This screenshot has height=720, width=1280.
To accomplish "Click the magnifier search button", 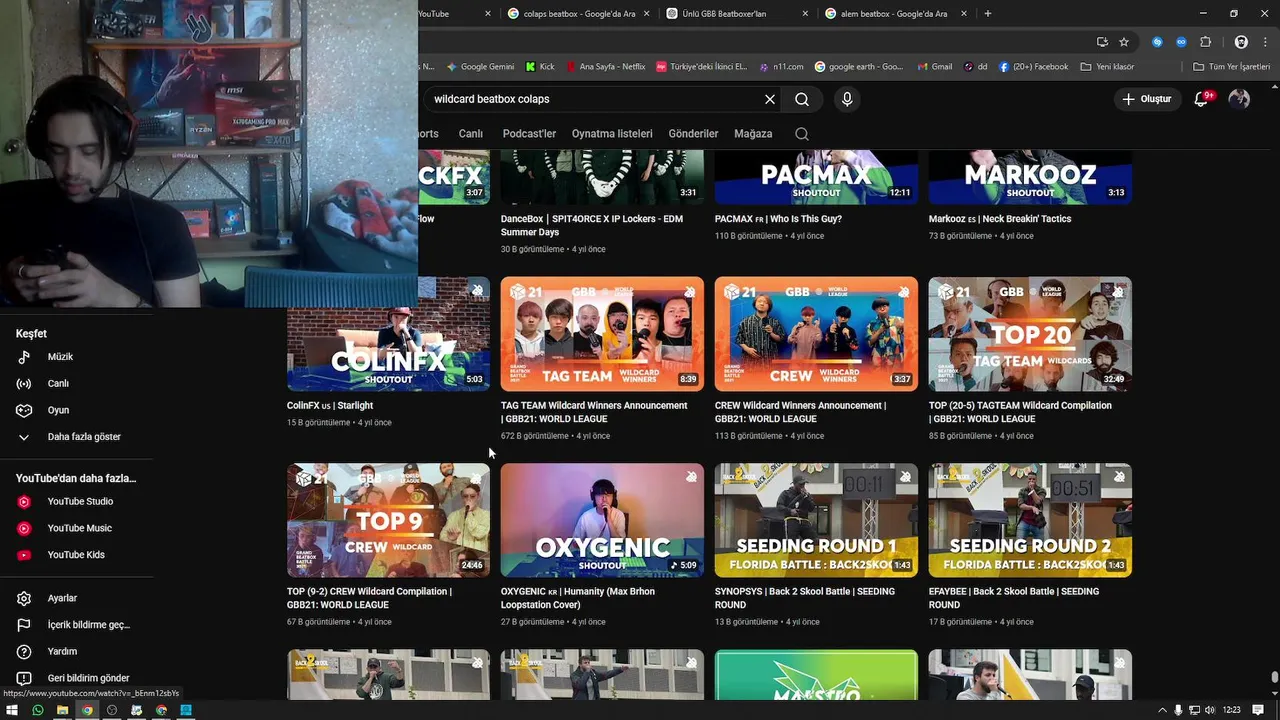I will pos(802,99).
